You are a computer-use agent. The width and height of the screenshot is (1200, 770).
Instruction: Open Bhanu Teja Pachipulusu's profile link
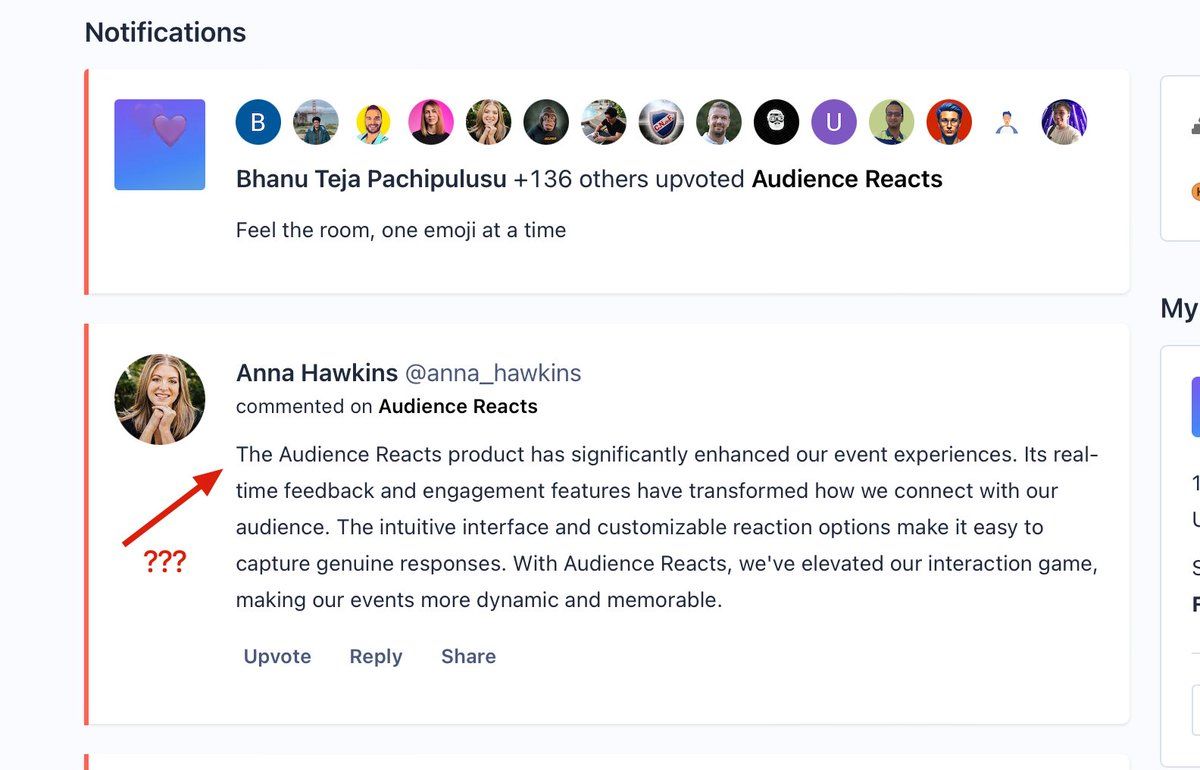click(x=370, y=179)
